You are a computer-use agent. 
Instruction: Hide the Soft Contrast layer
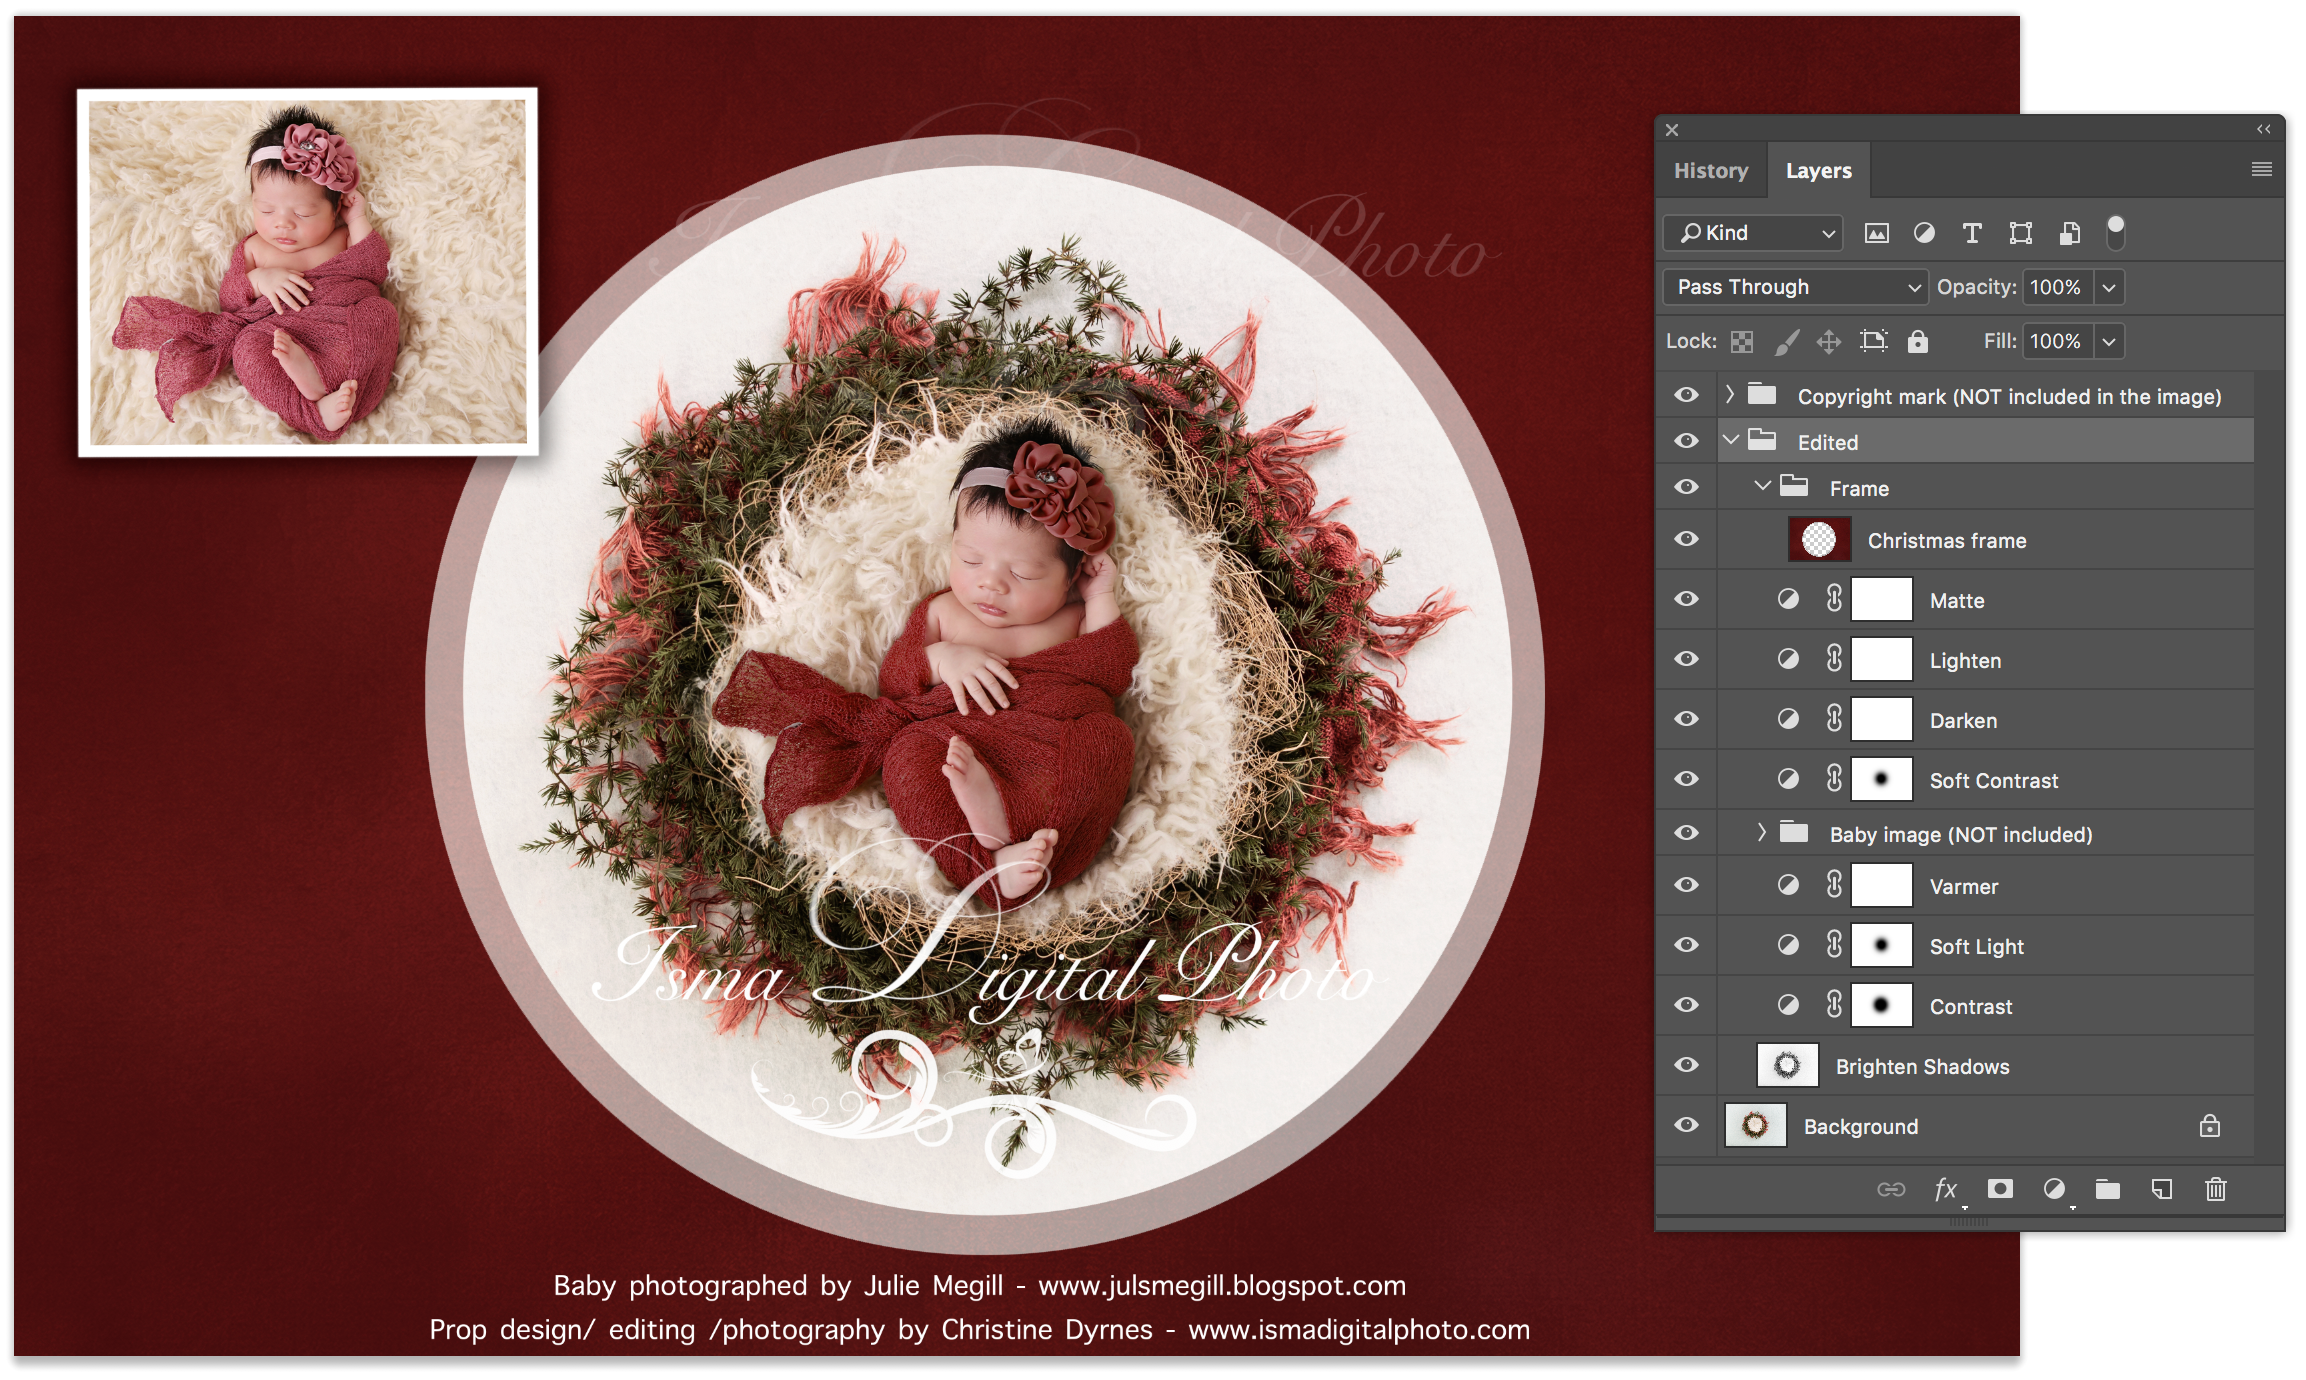[1687, 780]
